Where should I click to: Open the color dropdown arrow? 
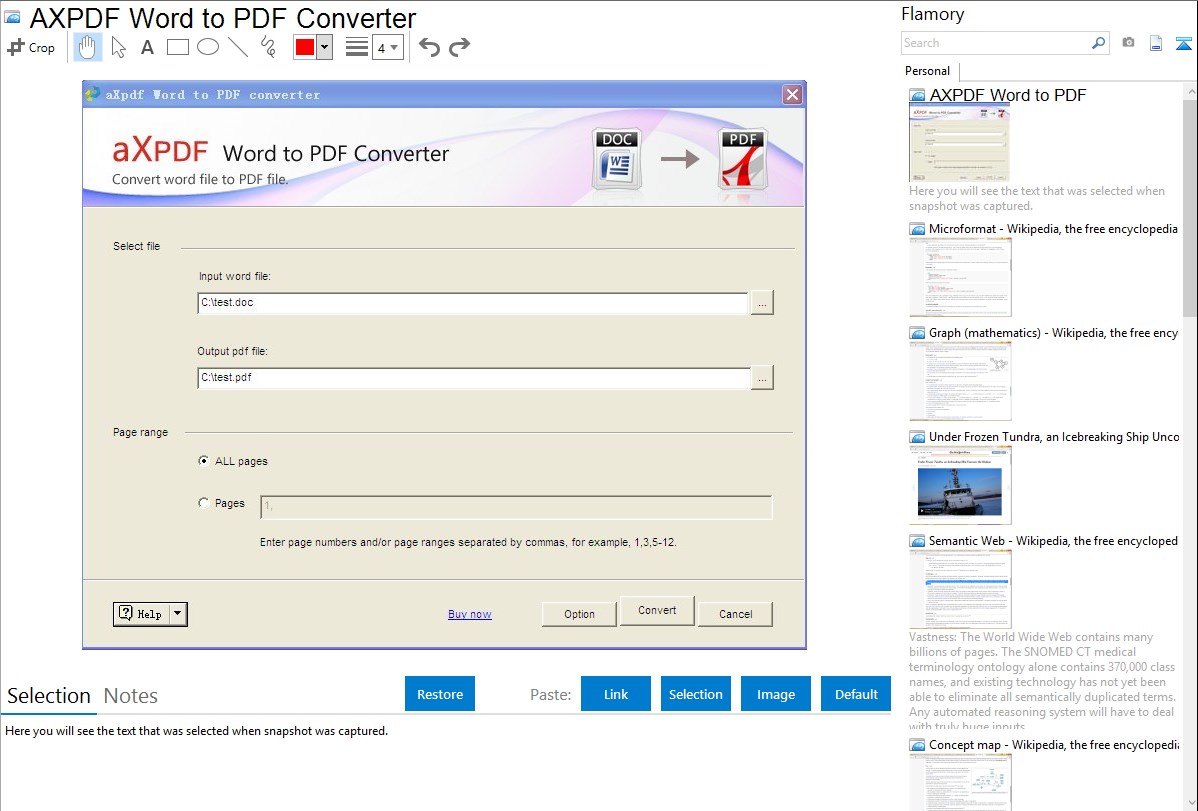(324, 47)
